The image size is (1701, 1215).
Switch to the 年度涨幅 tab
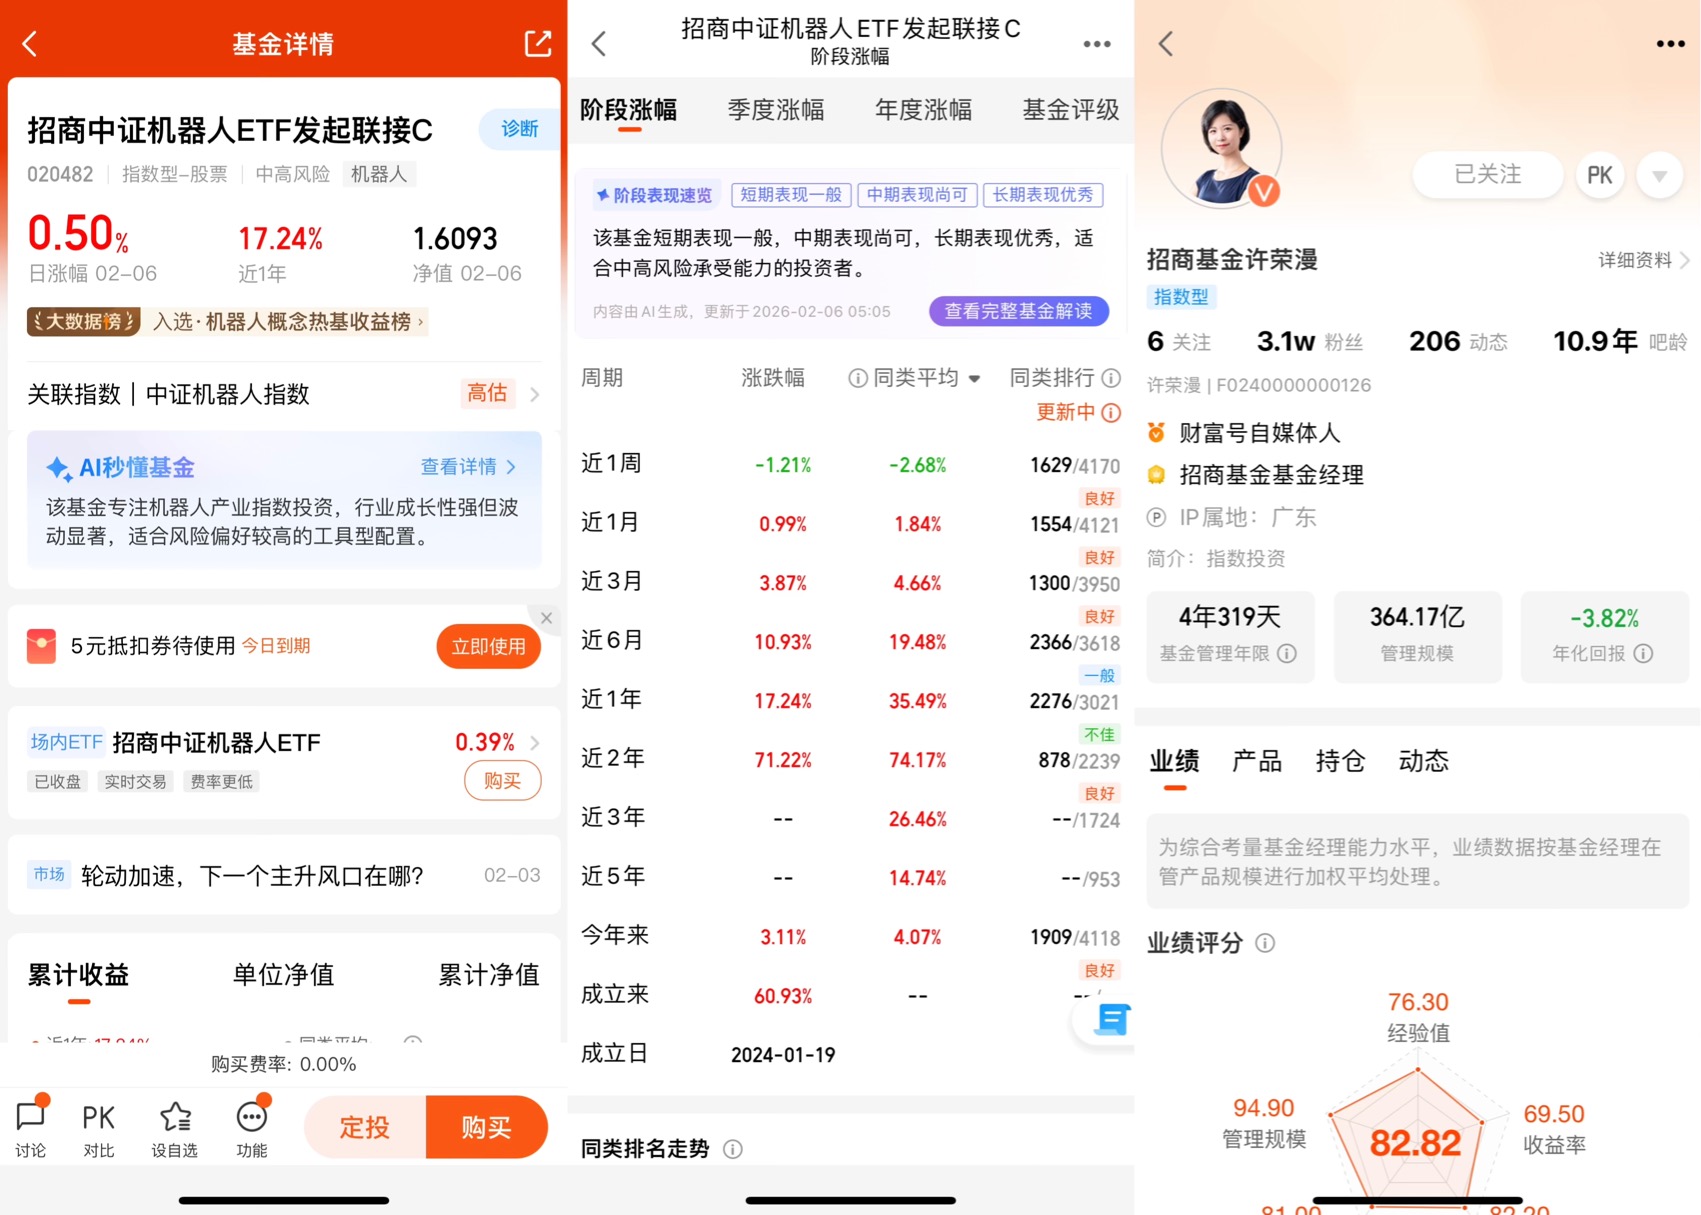pyautogui.click(x=923, y=110)
